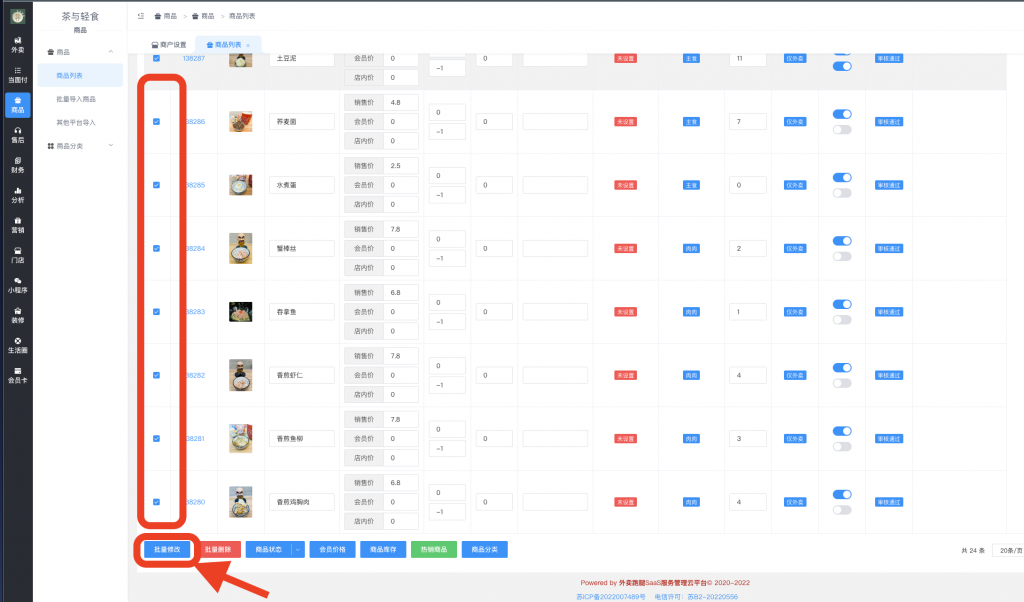Uncheck the checkbox for 荞麦面 row
The height and width of the screenshot is (602, 1024).
click(x=156, y=121)
